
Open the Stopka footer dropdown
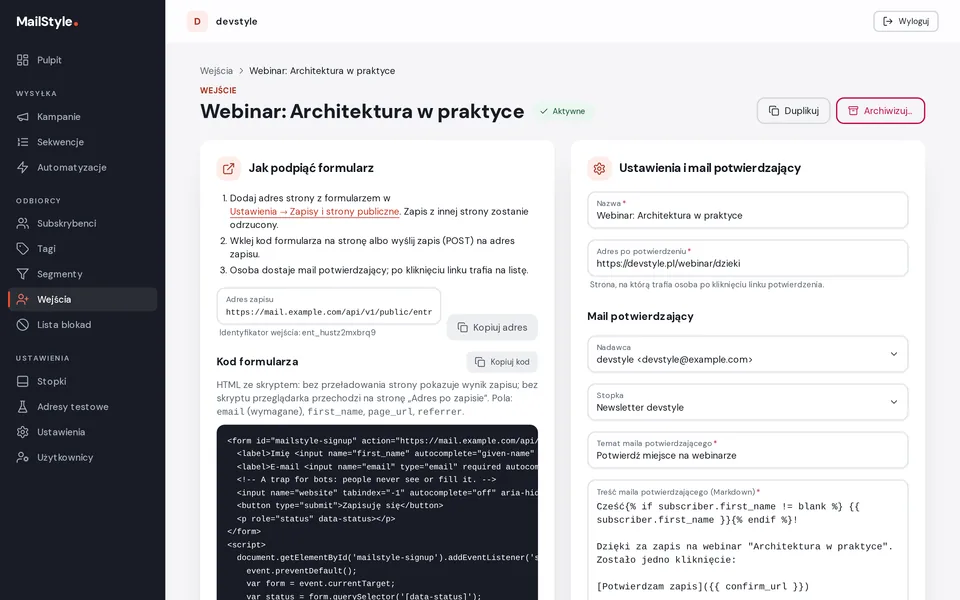coord(748,402)
